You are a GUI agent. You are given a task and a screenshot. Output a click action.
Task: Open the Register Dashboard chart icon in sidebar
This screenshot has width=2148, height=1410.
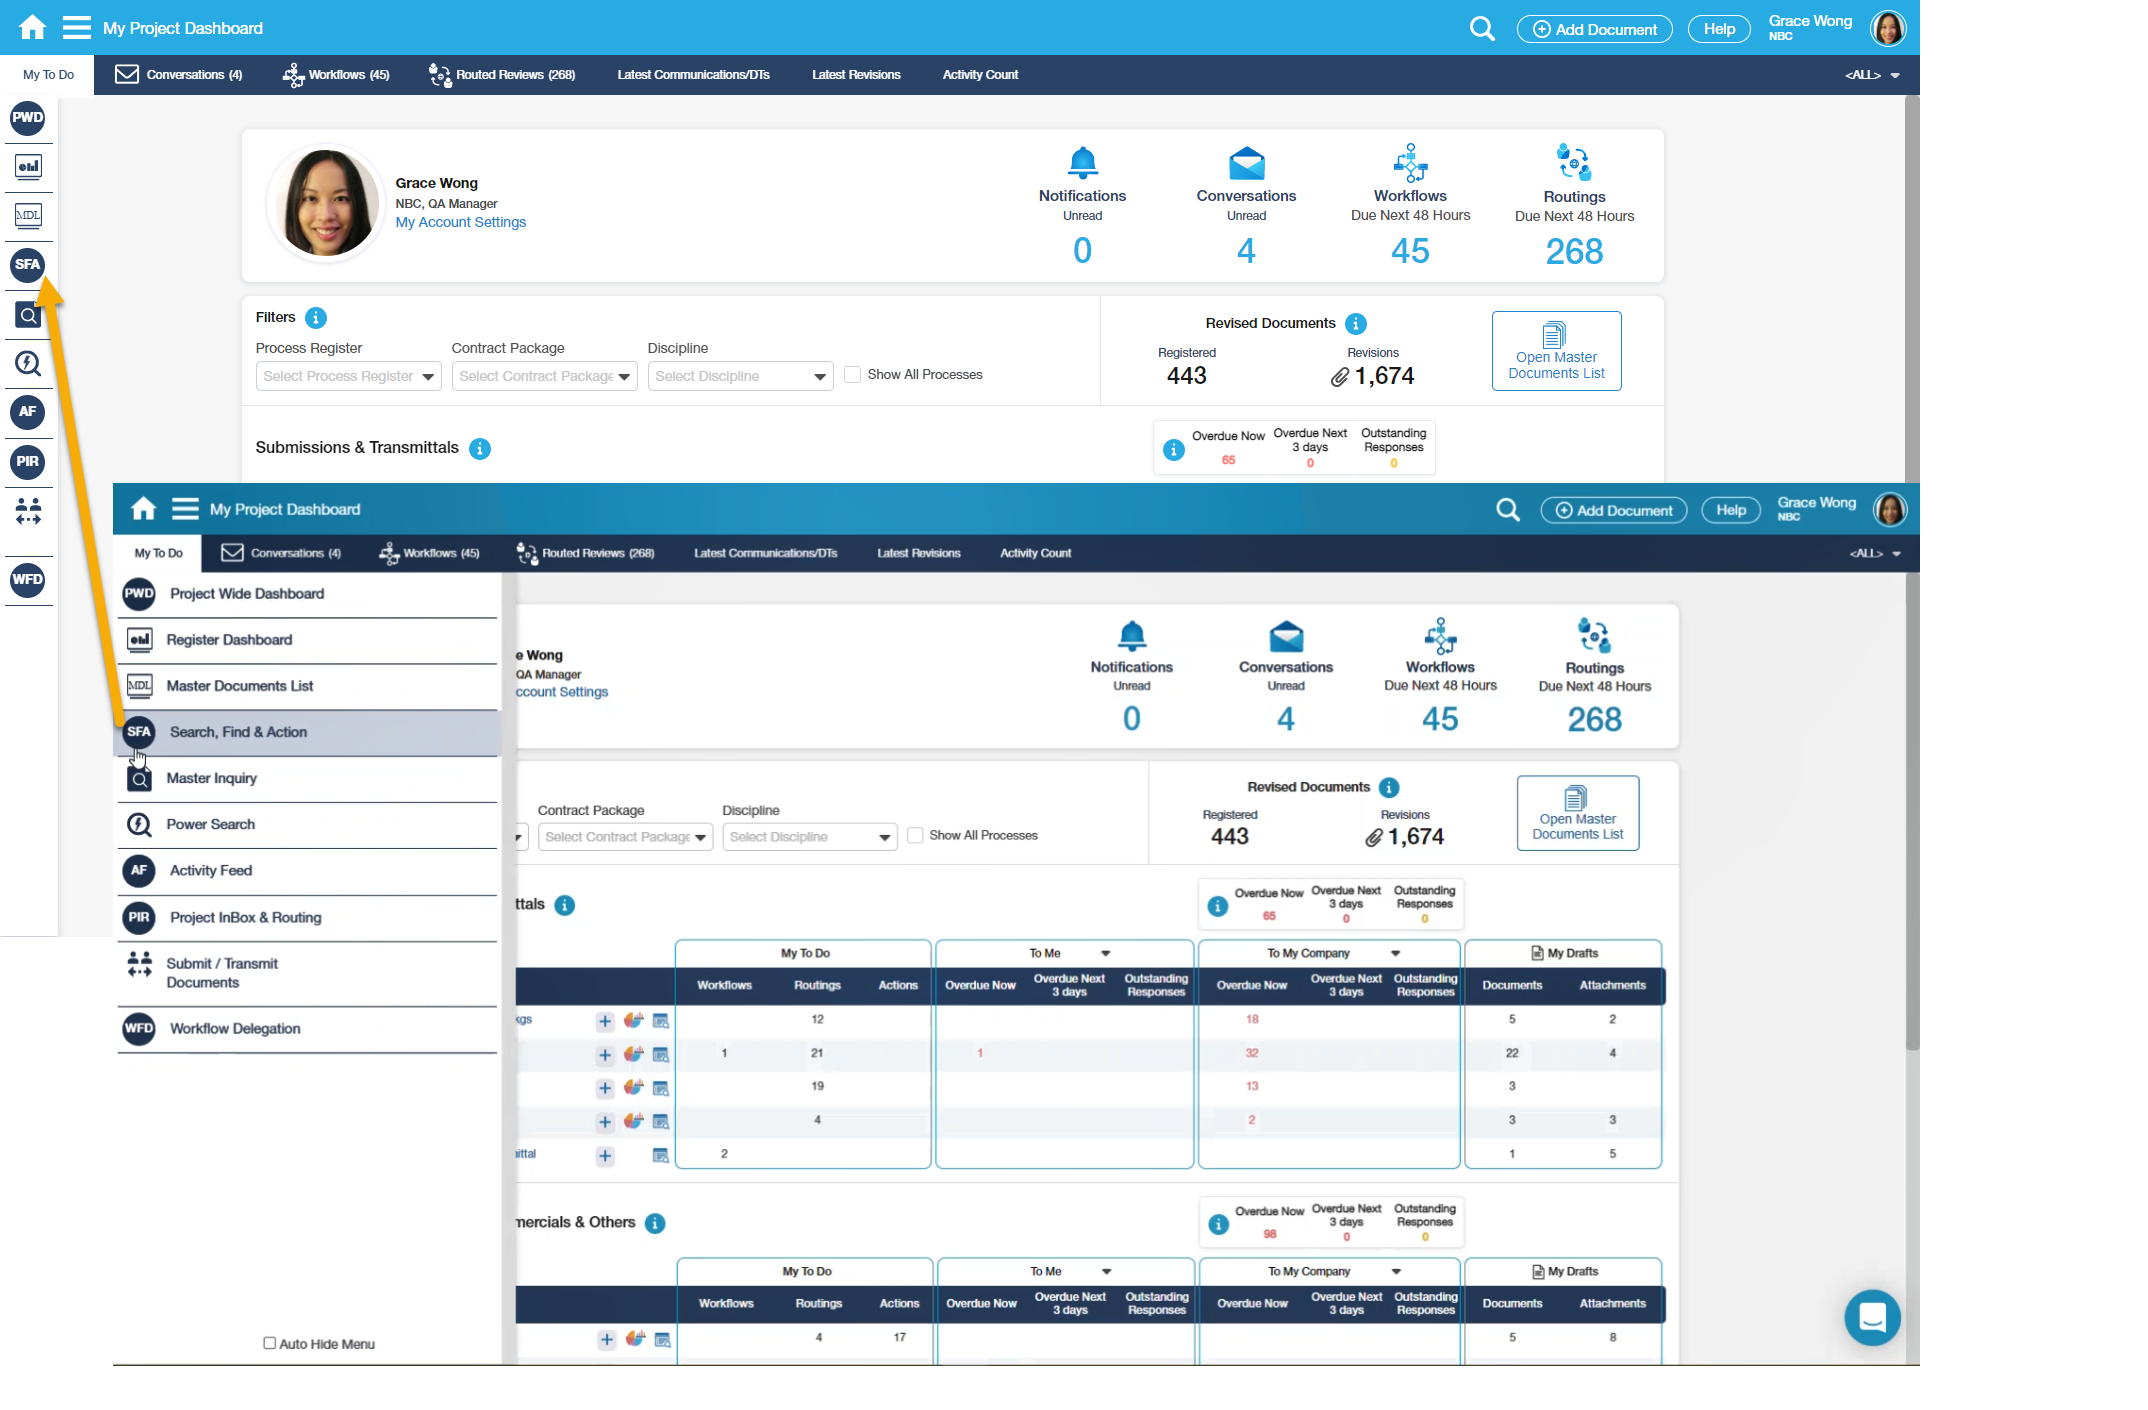point(28,166)
